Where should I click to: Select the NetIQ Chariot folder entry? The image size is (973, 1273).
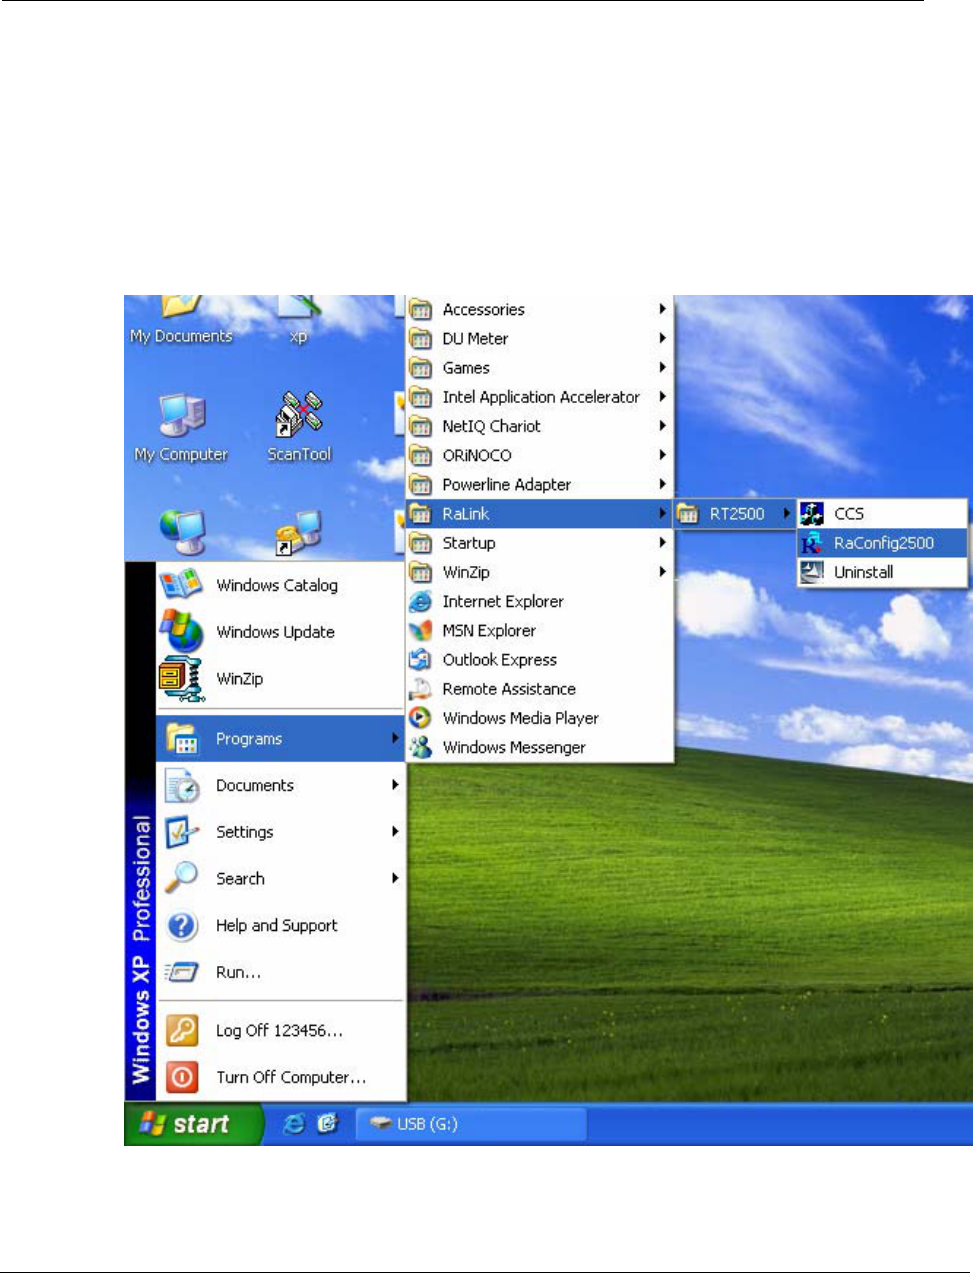tap(539, 425)
